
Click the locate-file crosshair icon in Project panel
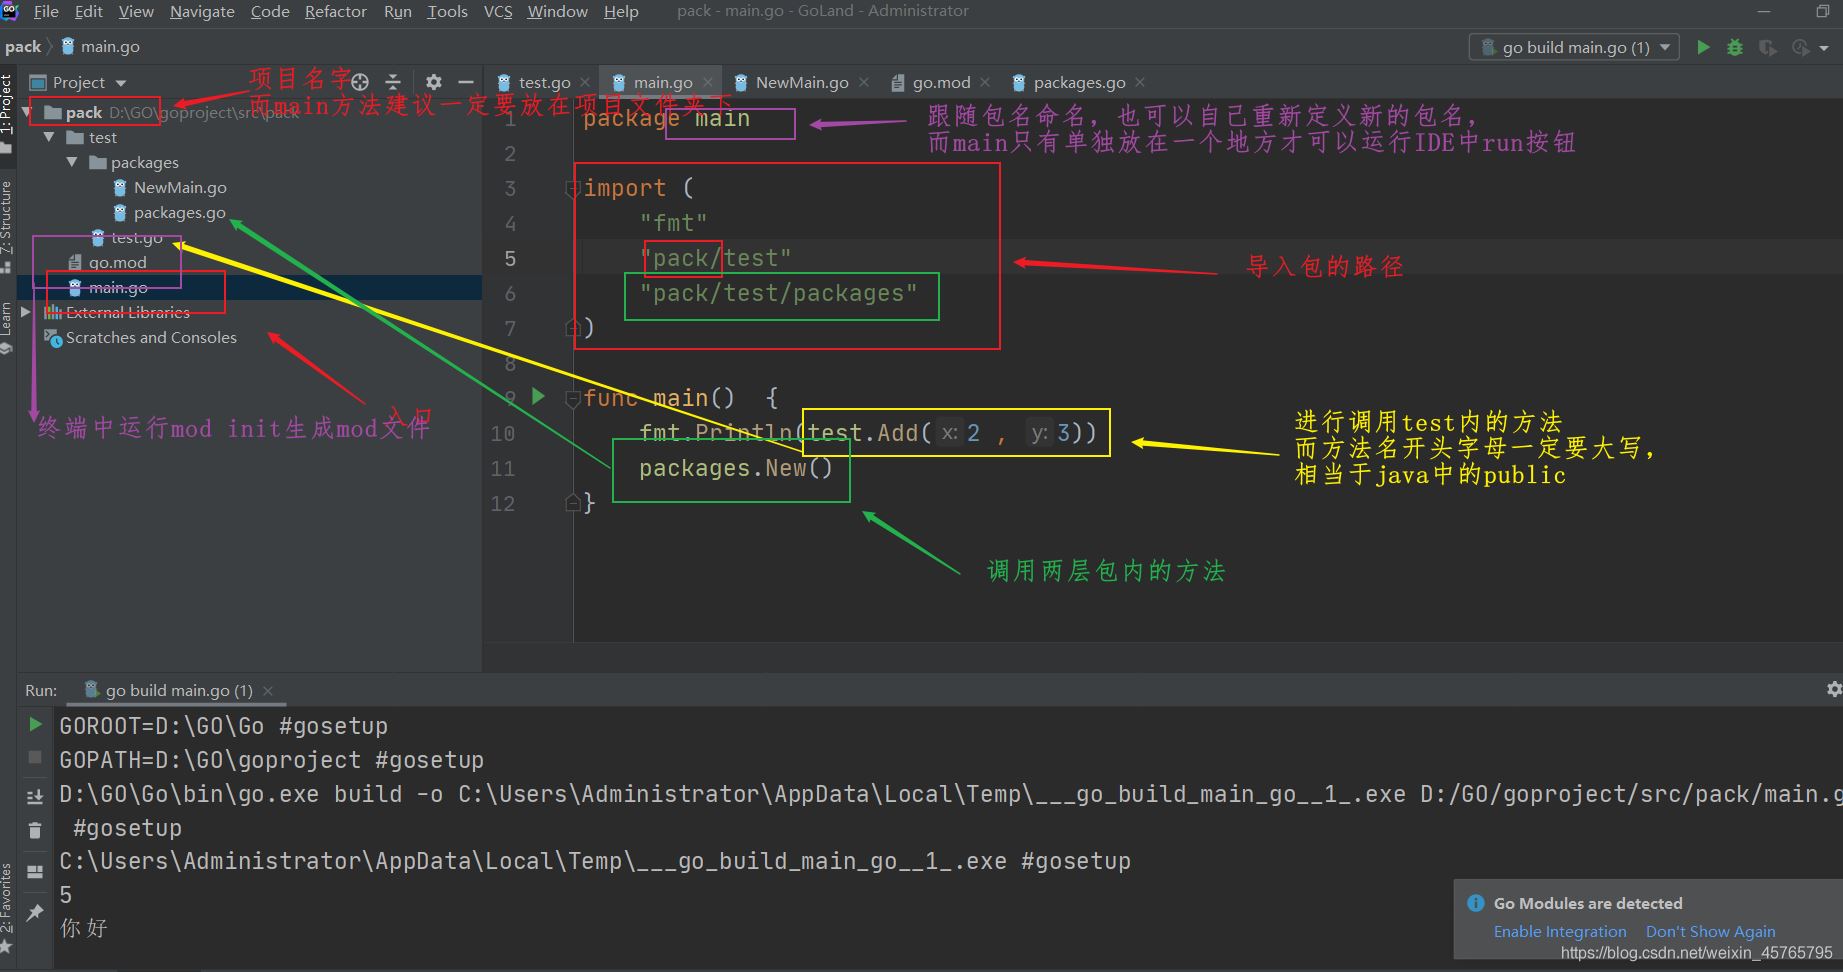coord(360,82)
